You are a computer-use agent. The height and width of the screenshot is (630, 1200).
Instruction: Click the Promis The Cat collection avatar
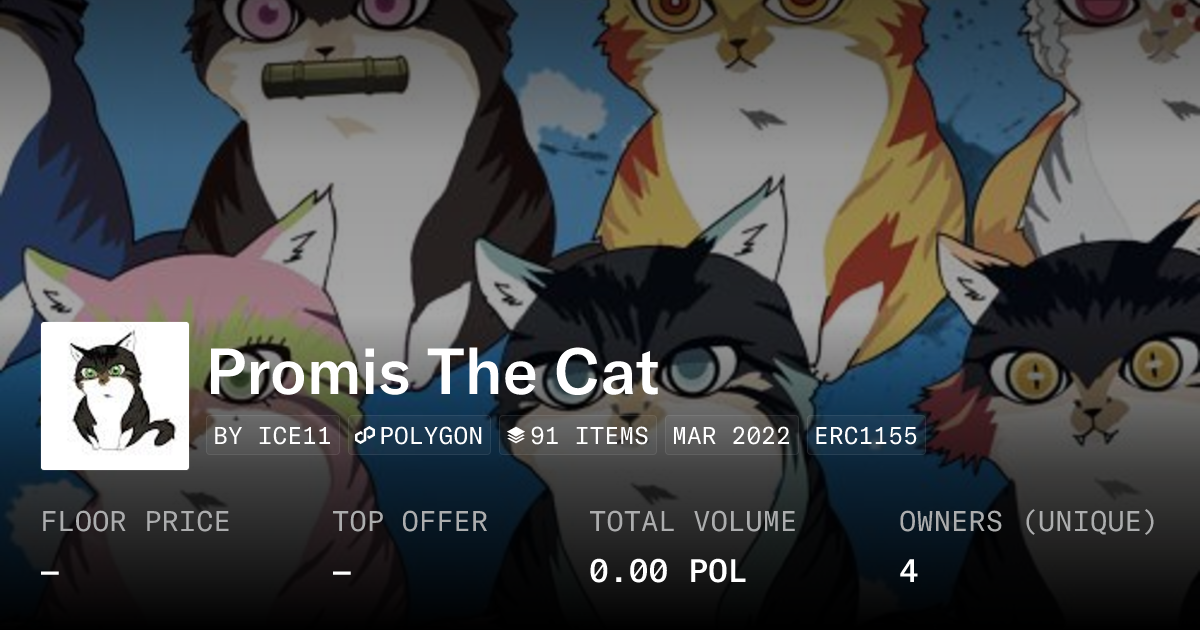[115, 396]
